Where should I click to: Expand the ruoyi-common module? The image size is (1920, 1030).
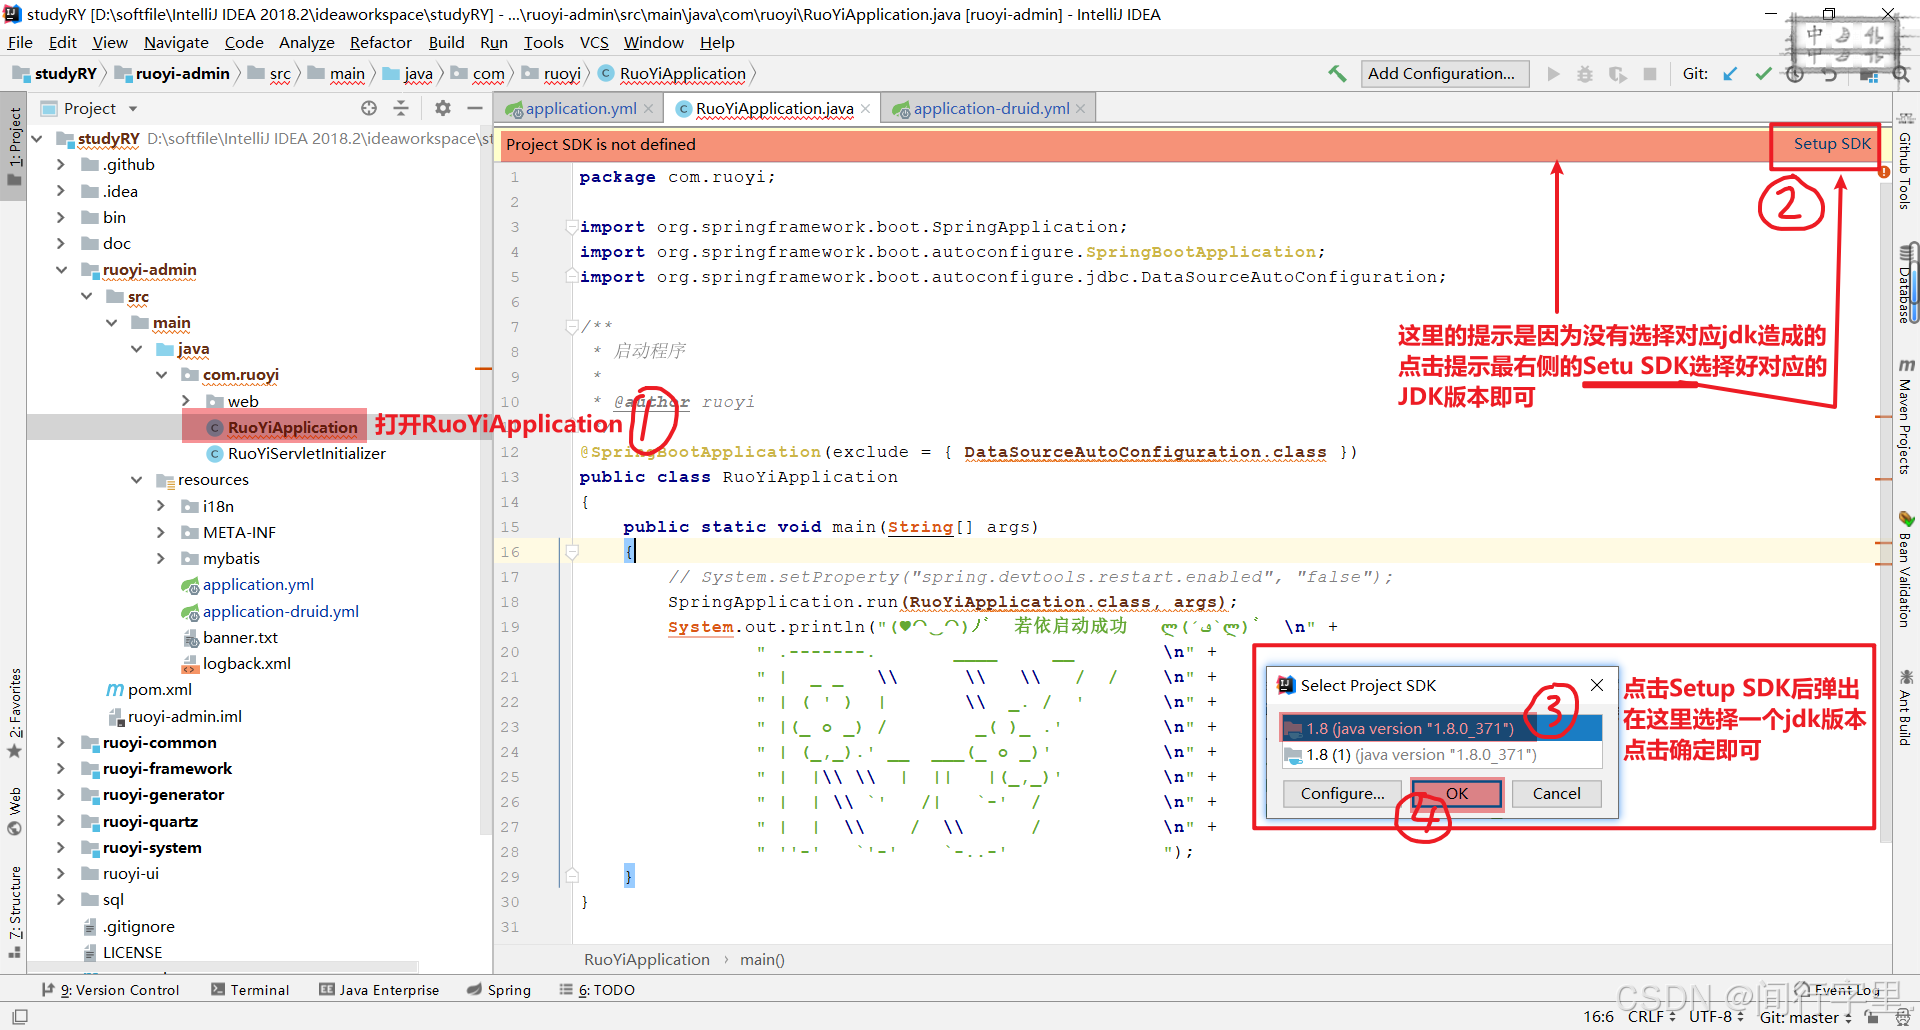tap(60, 742)
